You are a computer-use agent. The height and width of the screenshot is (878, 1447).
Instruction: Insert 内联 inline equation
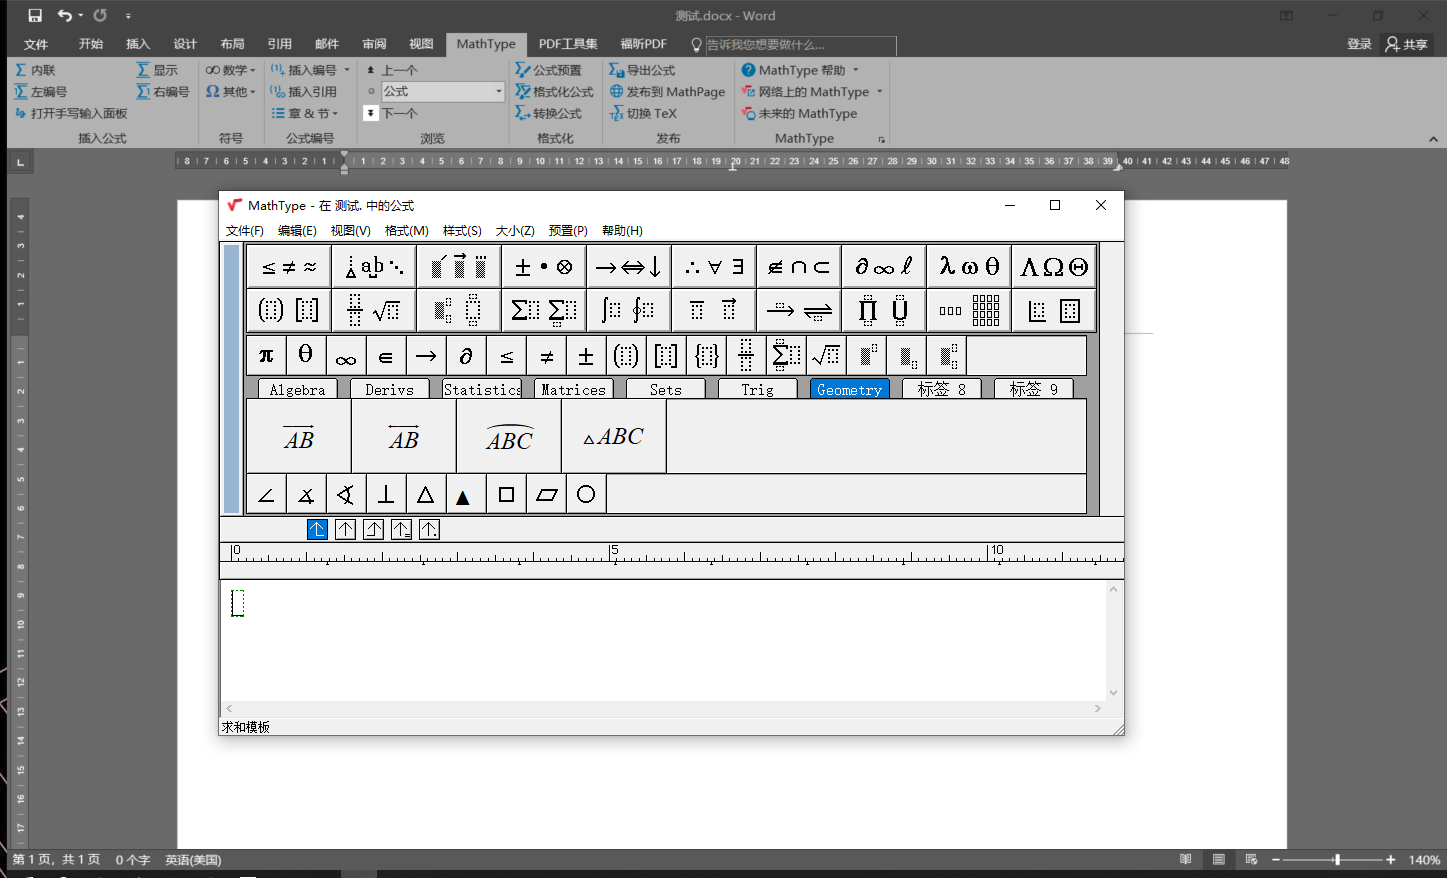click(35, 70)
